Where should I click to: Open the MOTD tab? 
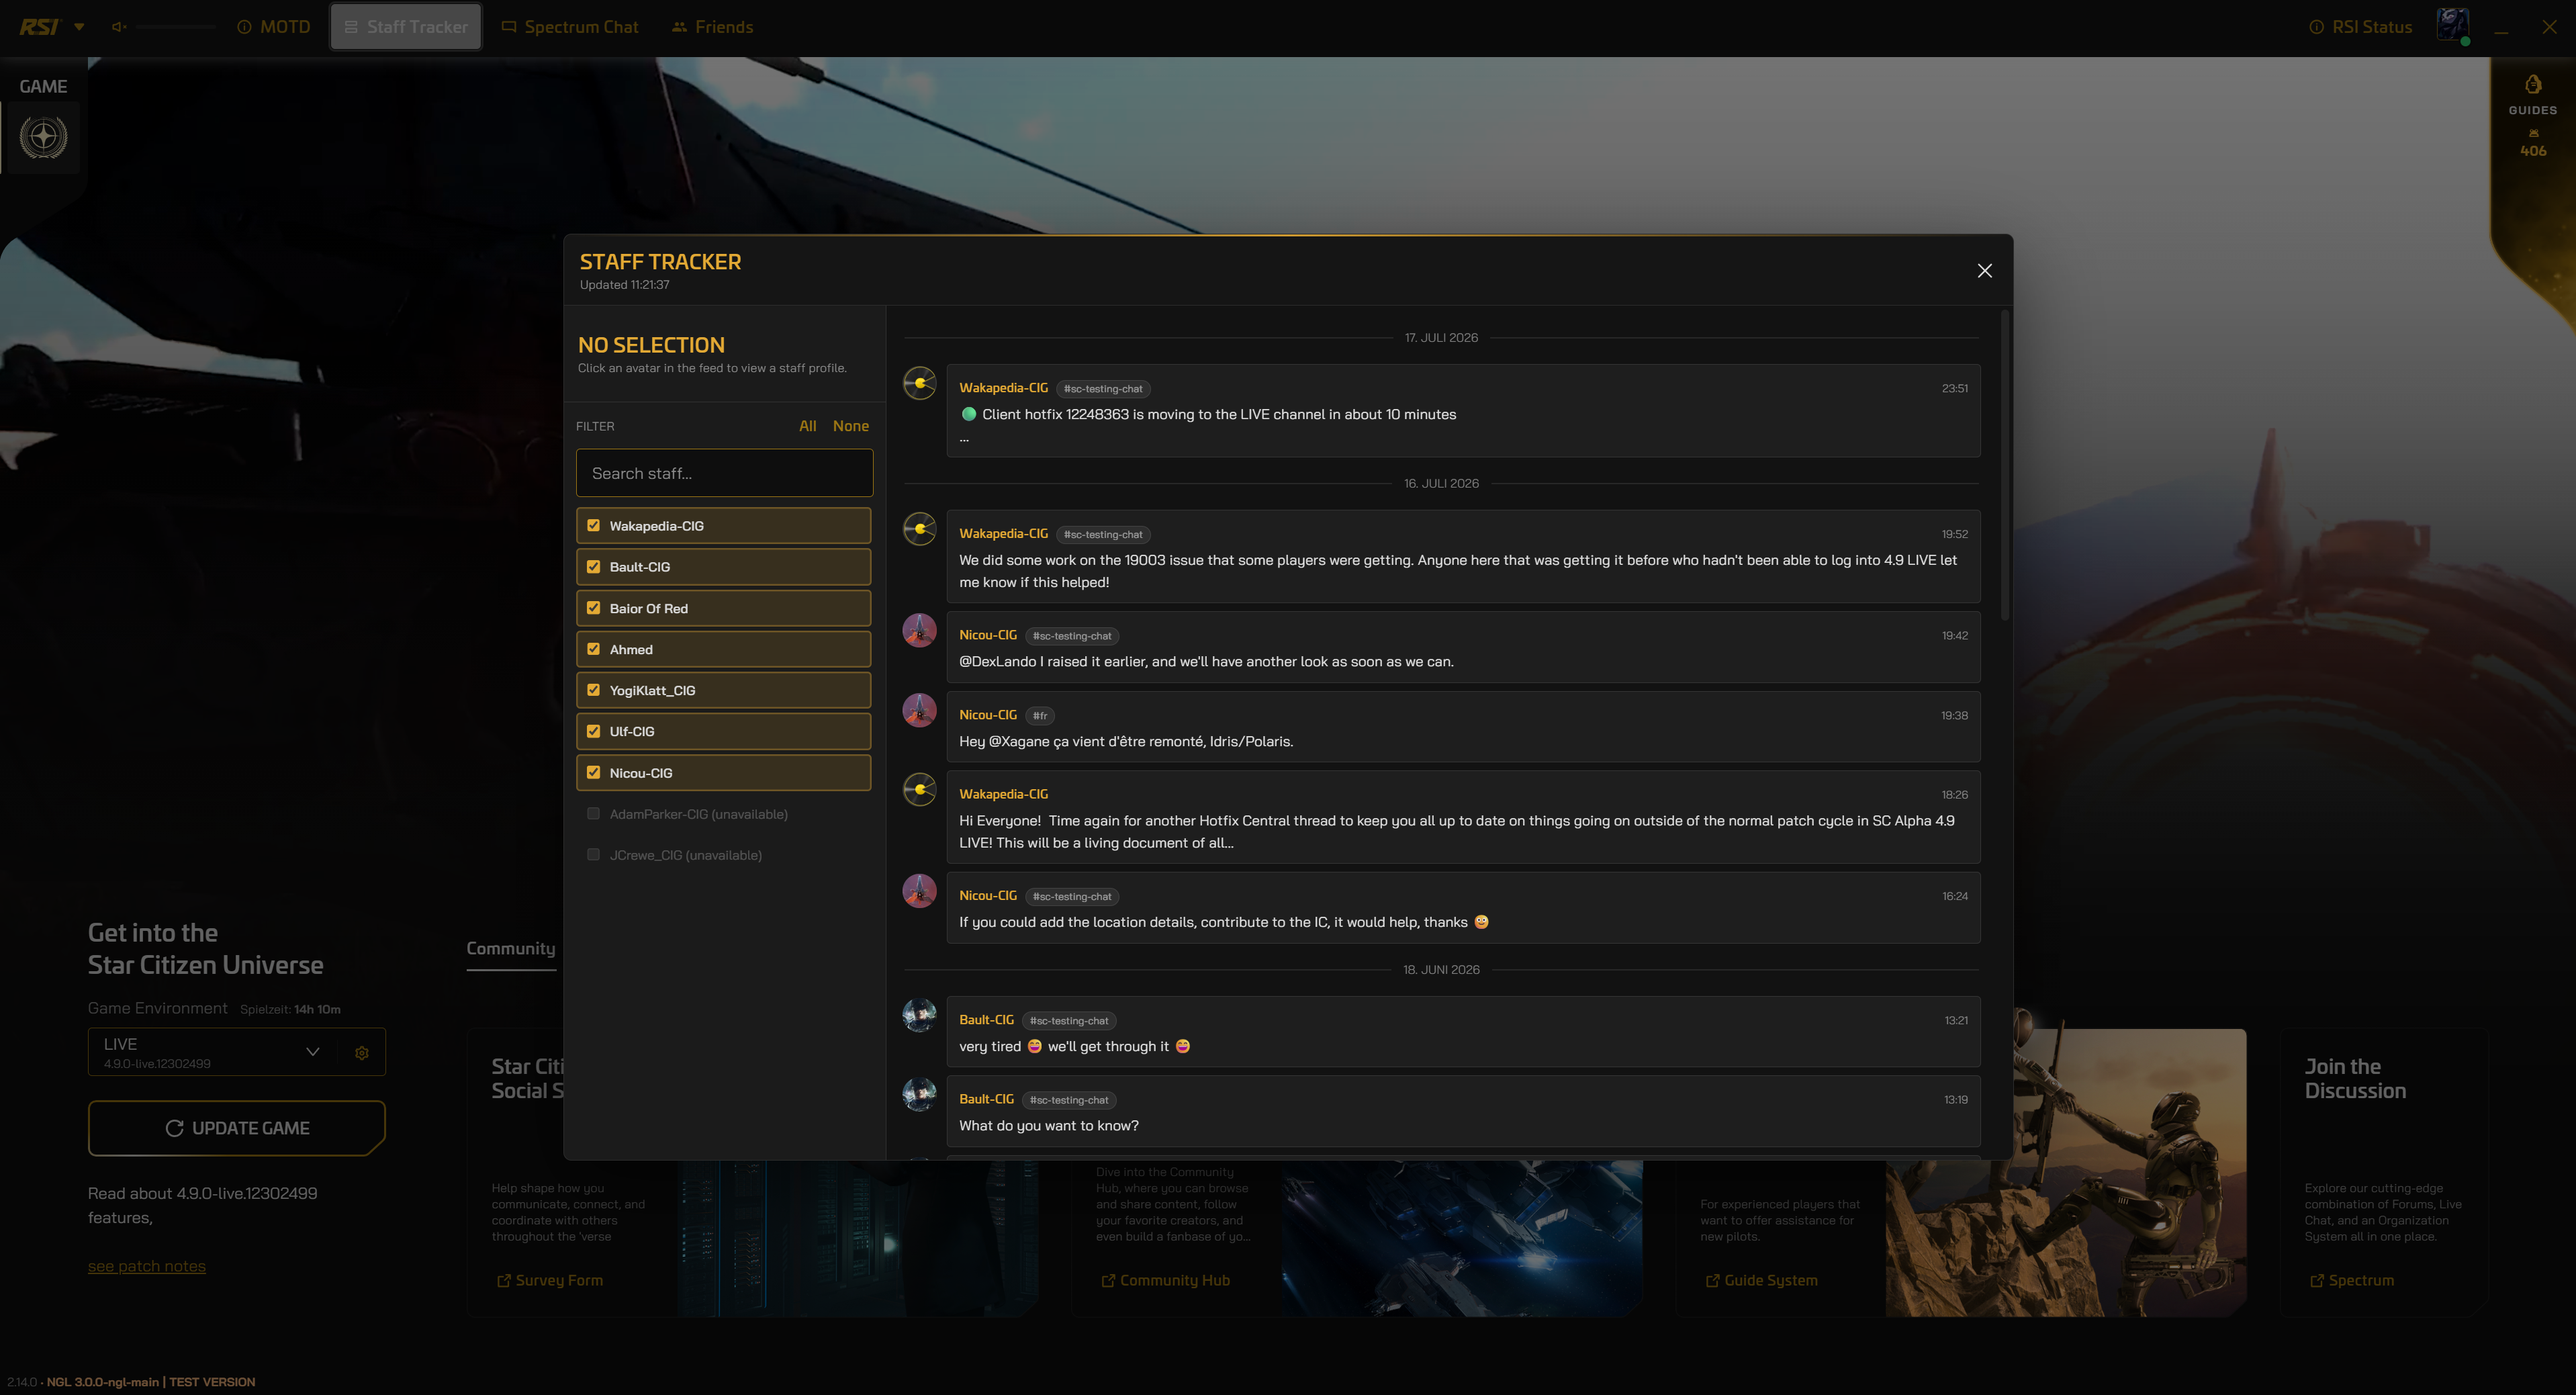click(x=274, y=27)
